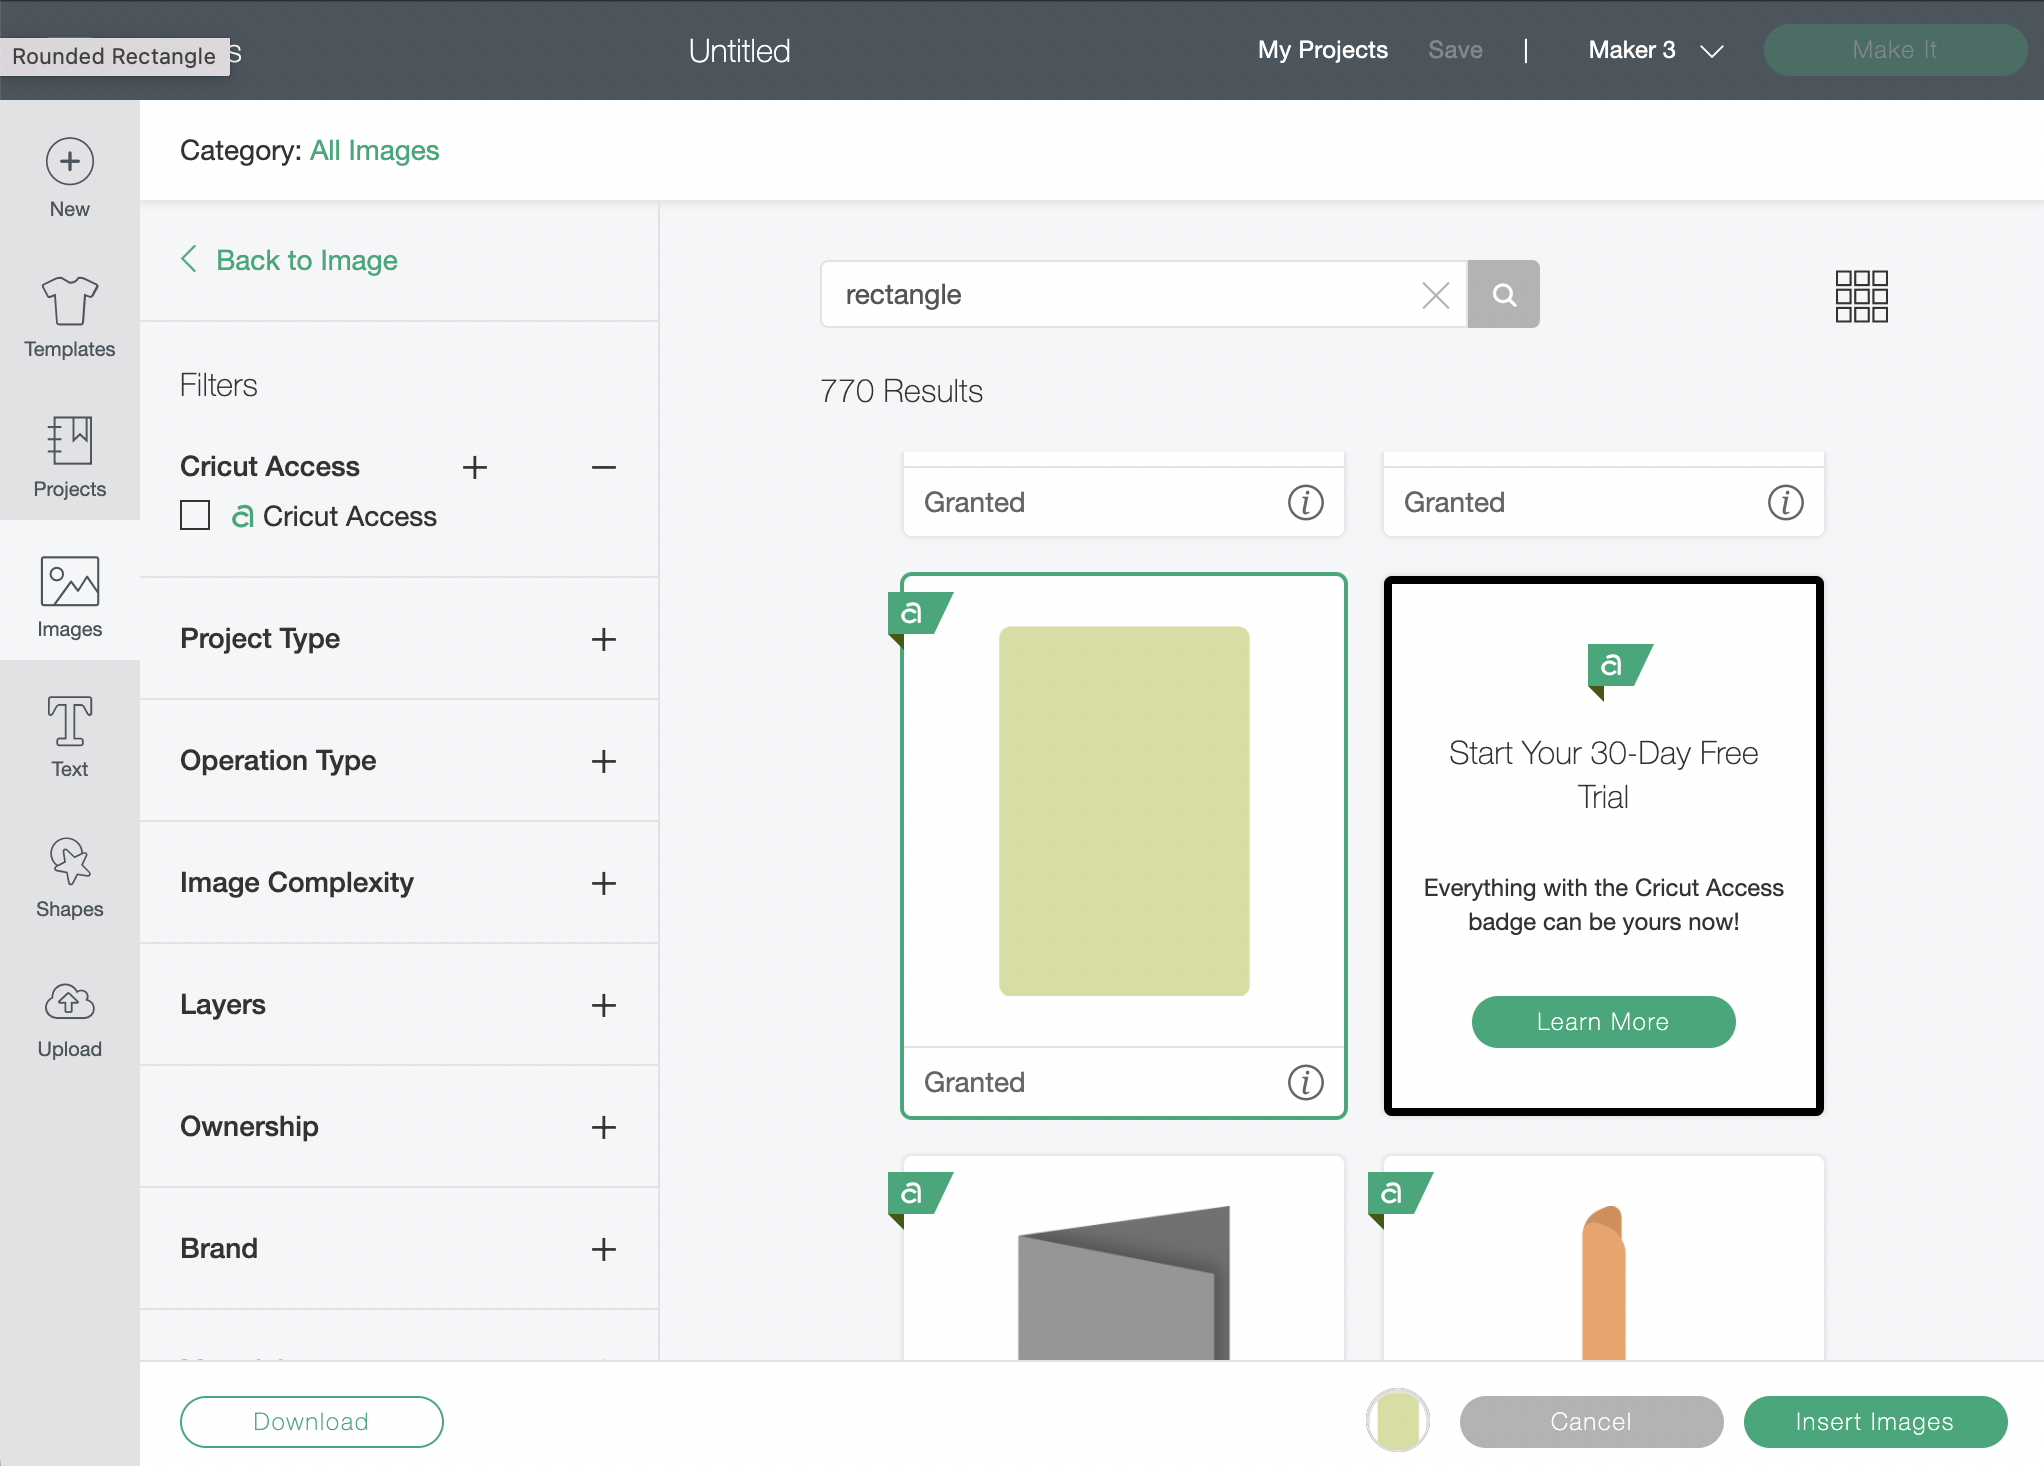Expand the Project Type filter
Image resolution: width=2044 pixels, height=1466 pixels.
pos(603,639)
